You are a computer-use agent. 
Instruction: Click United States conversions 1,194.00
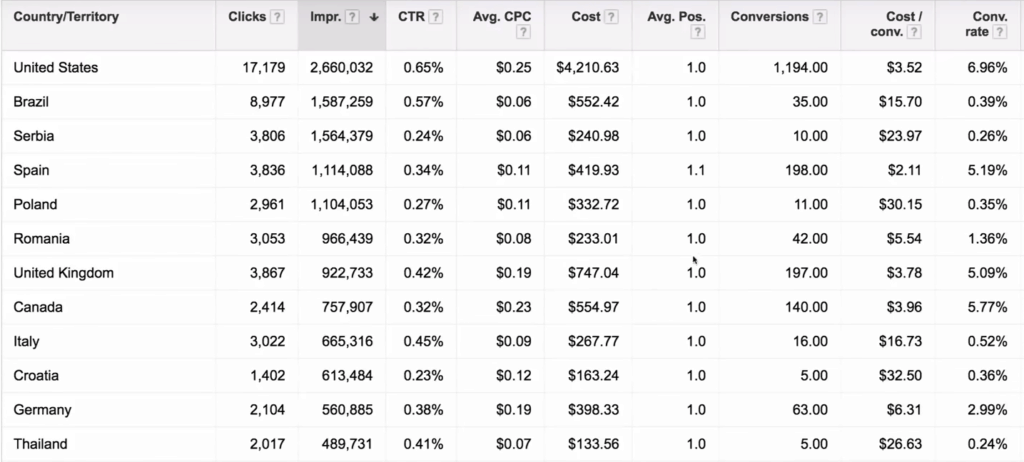[x=801, y=67]
